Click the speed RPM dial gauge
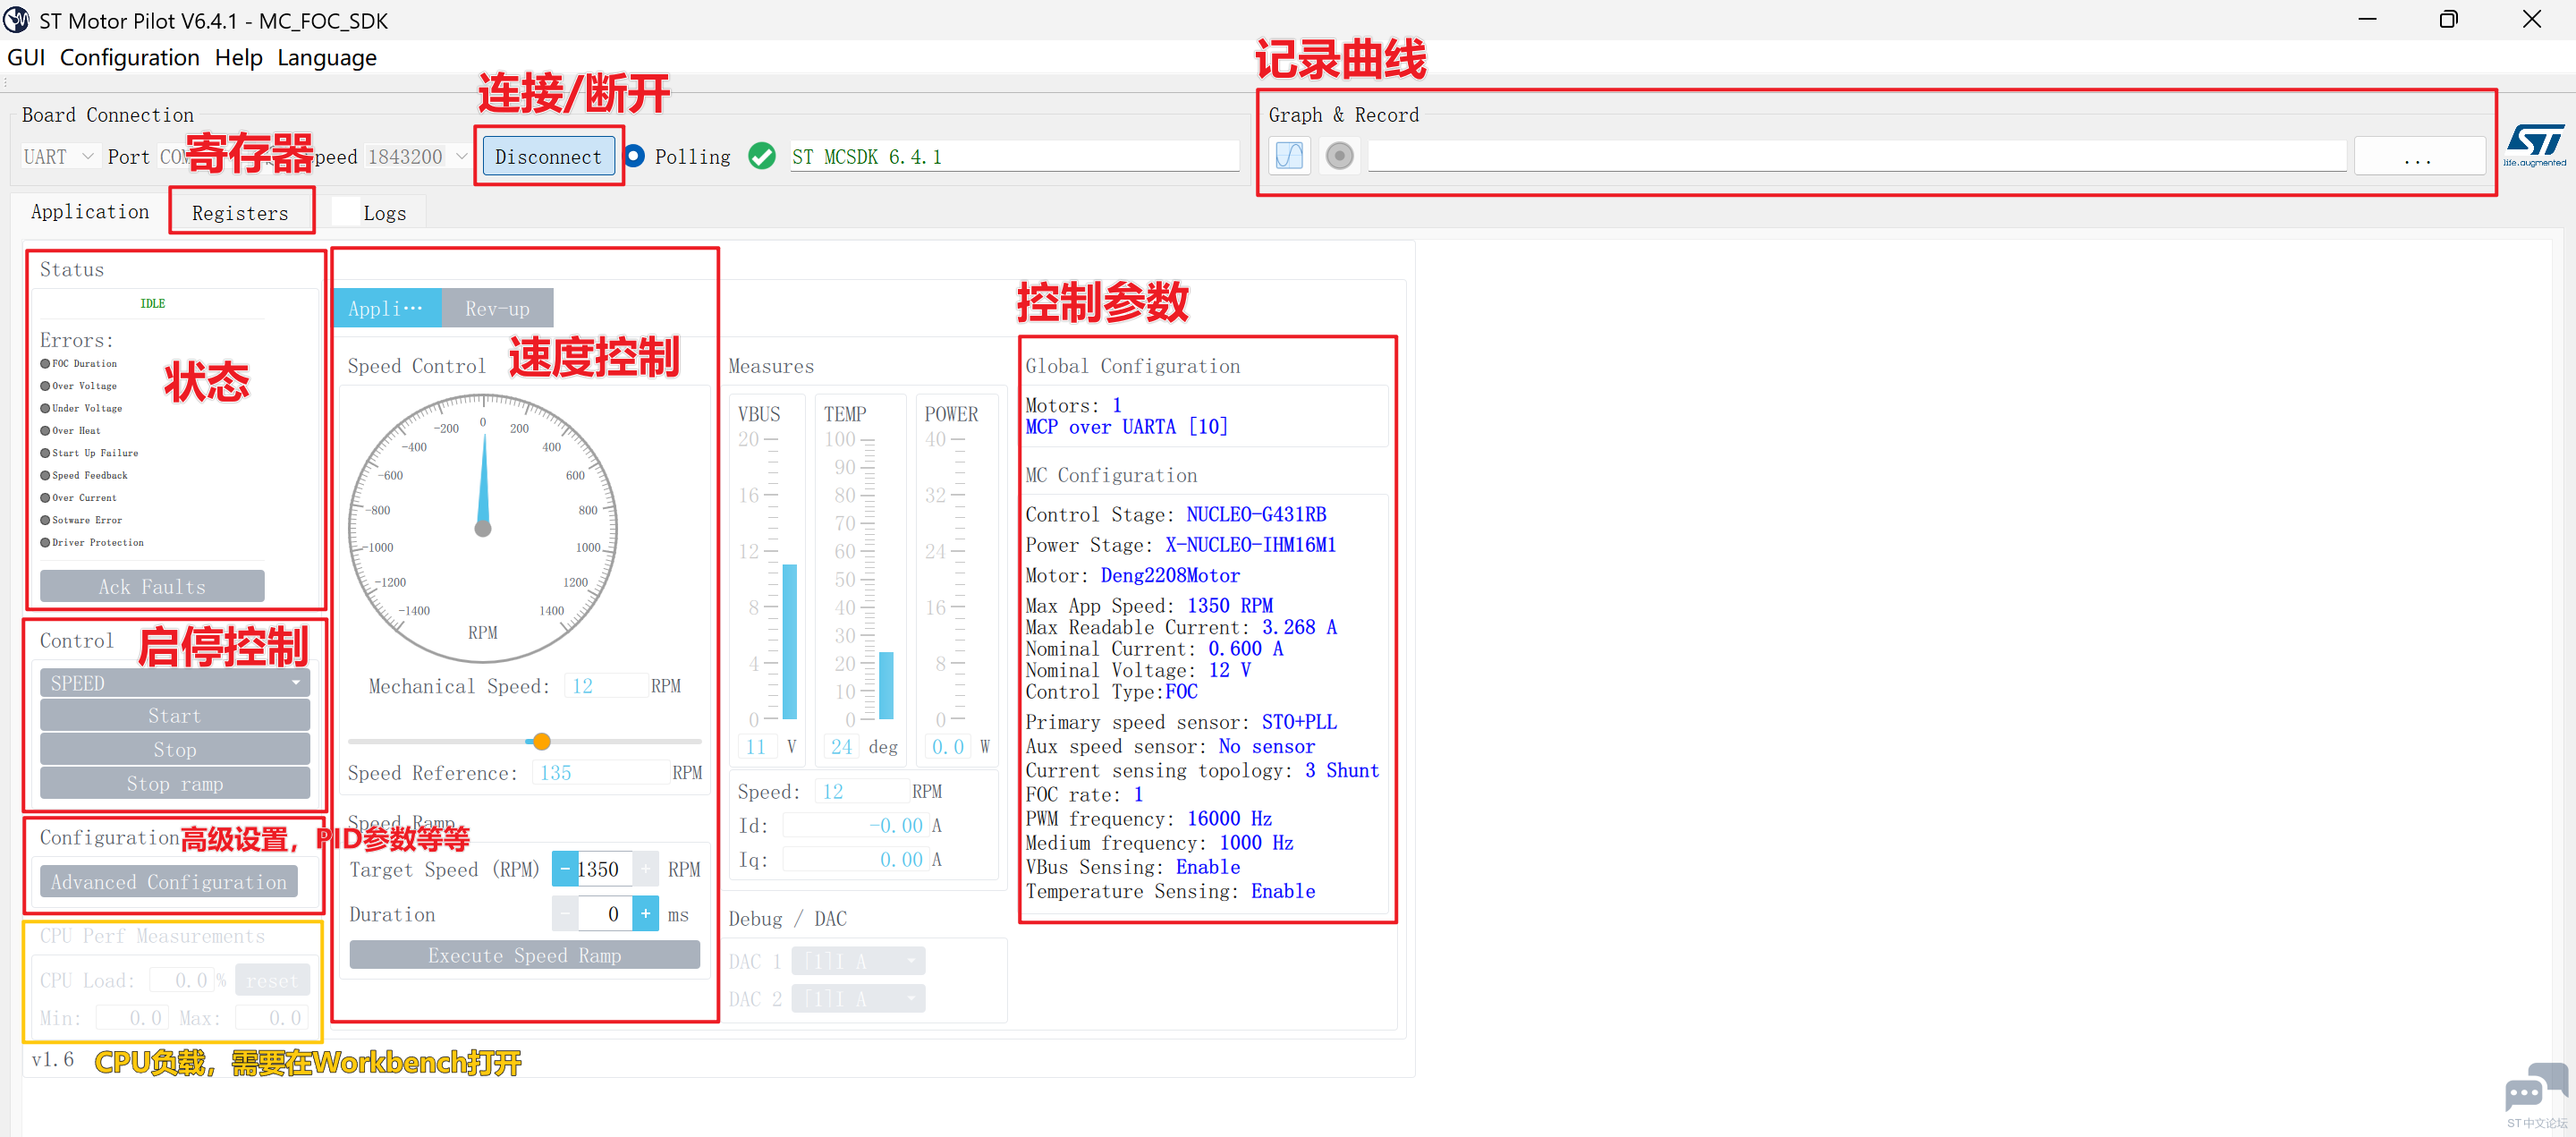Screen dimensions: 2576x1137 (483, 528)
